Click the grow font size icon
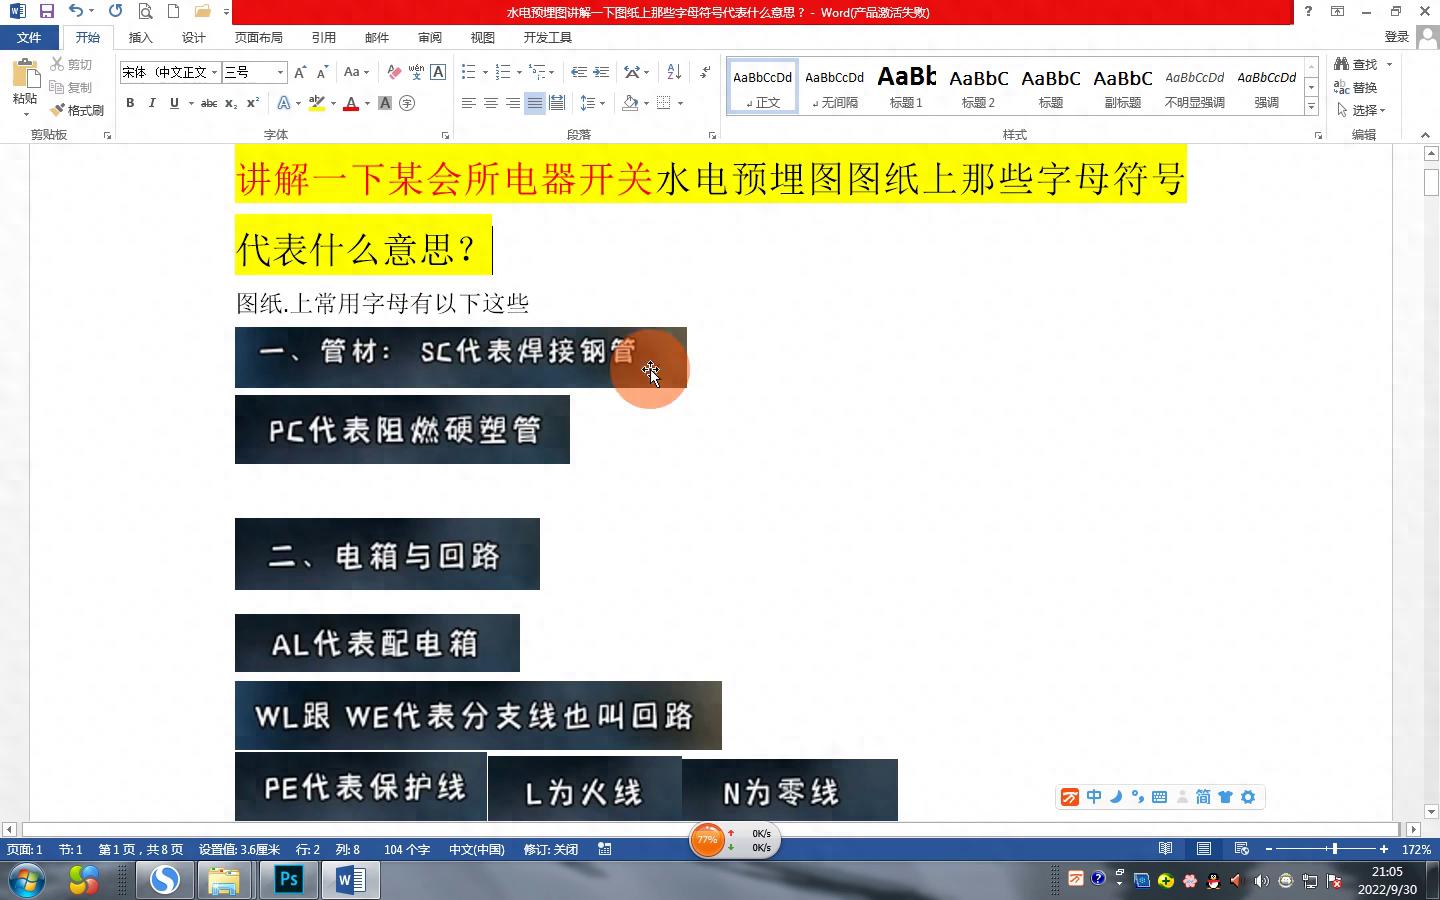Image resolution: width=1440 pixels, height=900 pixels. click(300, 72)
